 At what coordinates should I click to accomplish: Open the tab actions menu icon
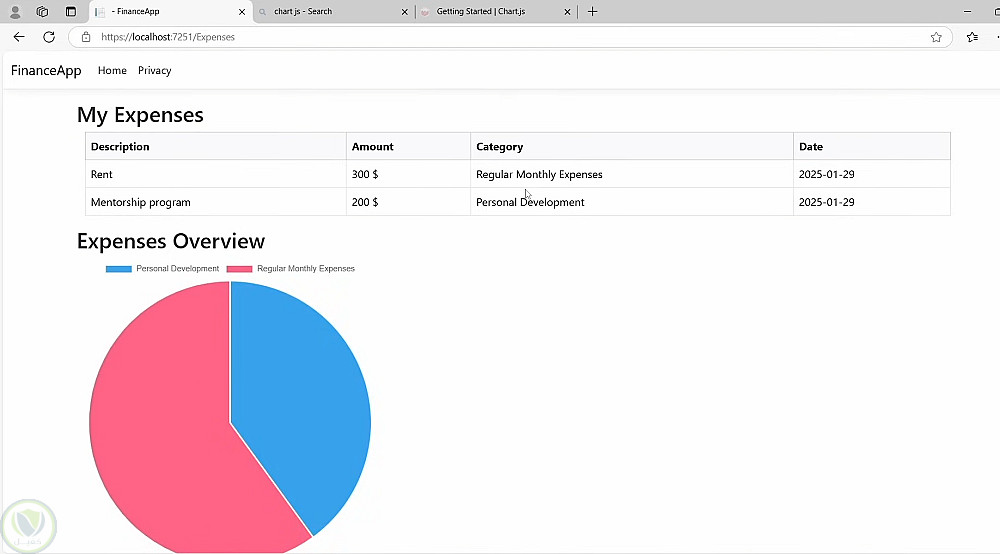pos(71,11)
